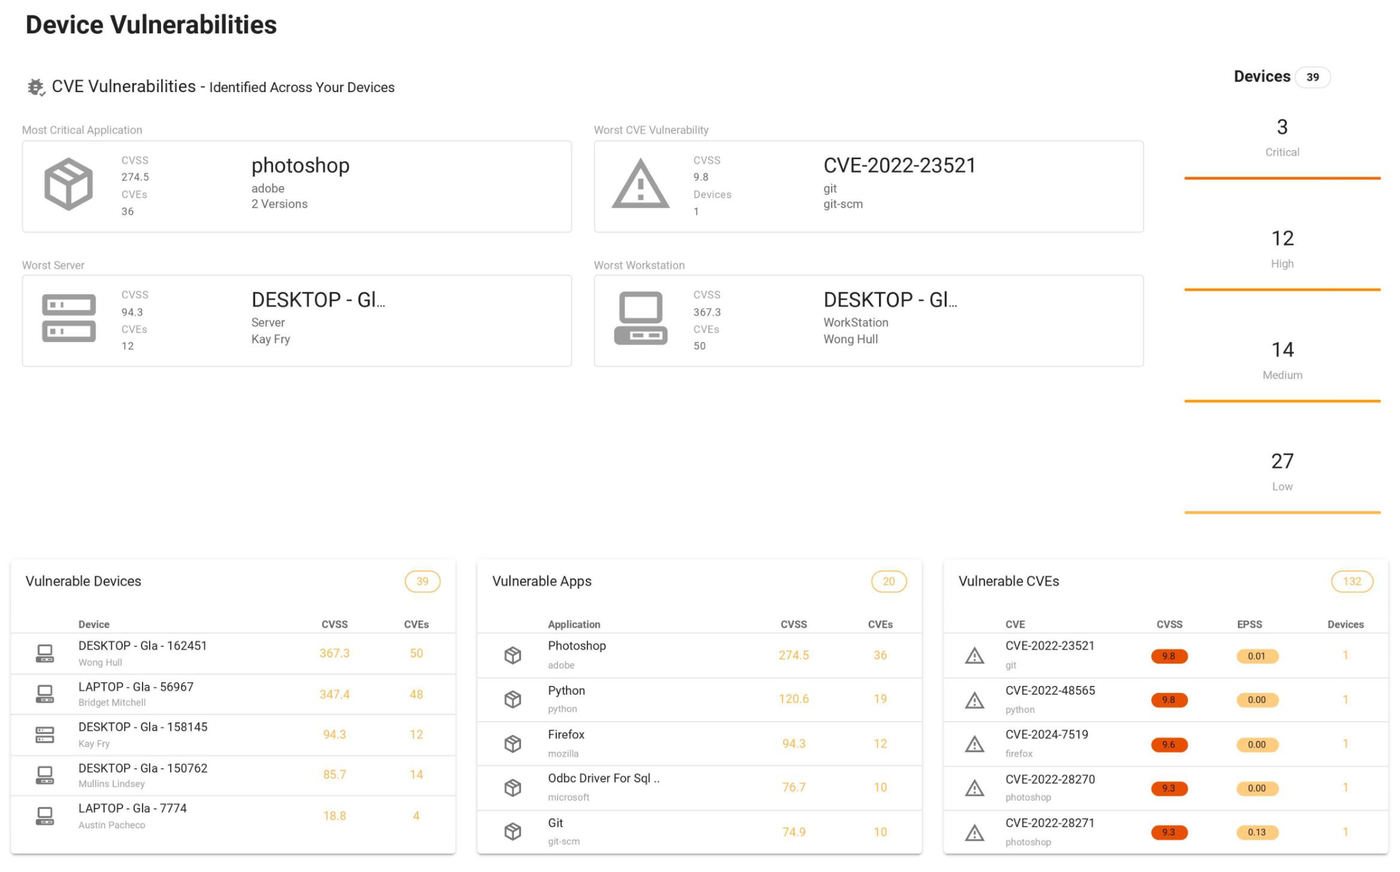Open CVE-2022-28271 in Vulnerable CVEs list
The height and width of the screenshot is (872, 1400).
1165,831
